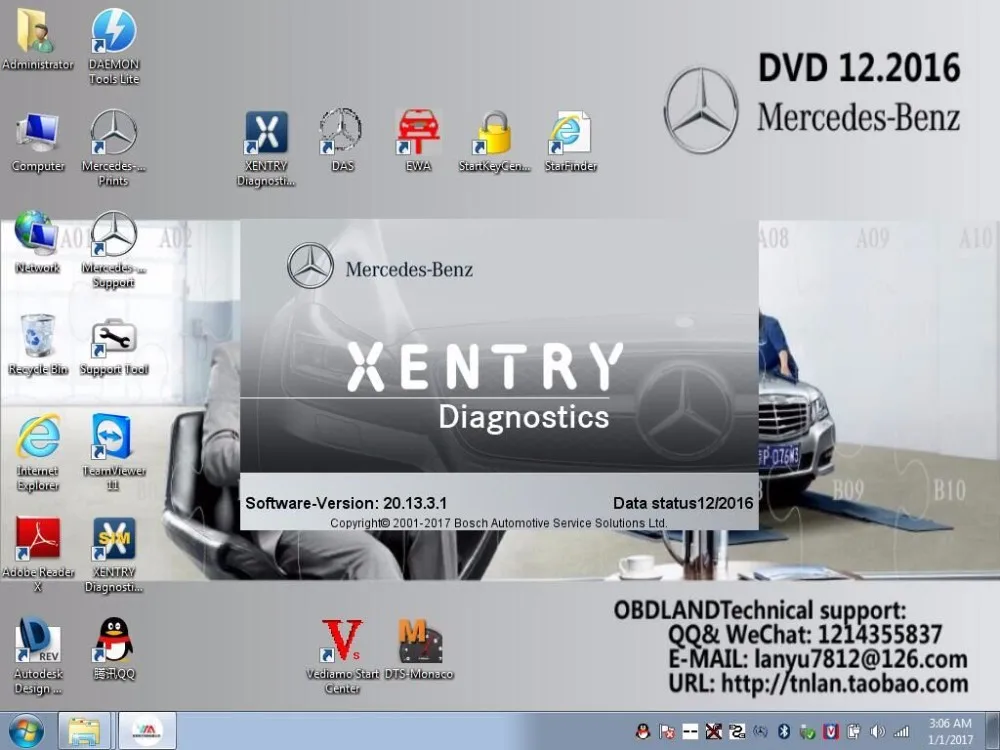Viewport: 1000px width, 750px height.
Task: Launch Vediamo Start Center
Action: [x=342, y=656]
